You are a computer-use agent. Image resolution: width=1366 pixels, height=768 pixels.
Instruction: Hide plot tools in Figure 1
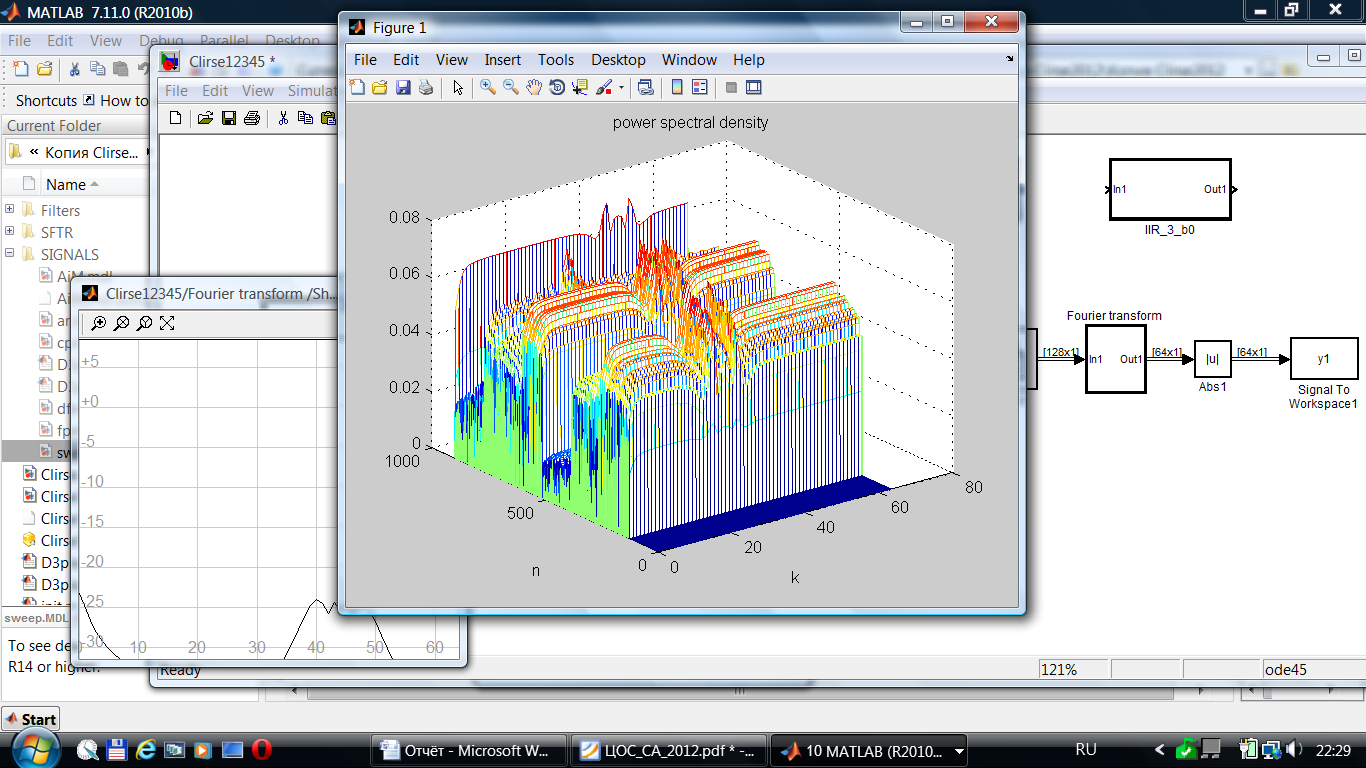pyautogui.click(x=731, y=88)
